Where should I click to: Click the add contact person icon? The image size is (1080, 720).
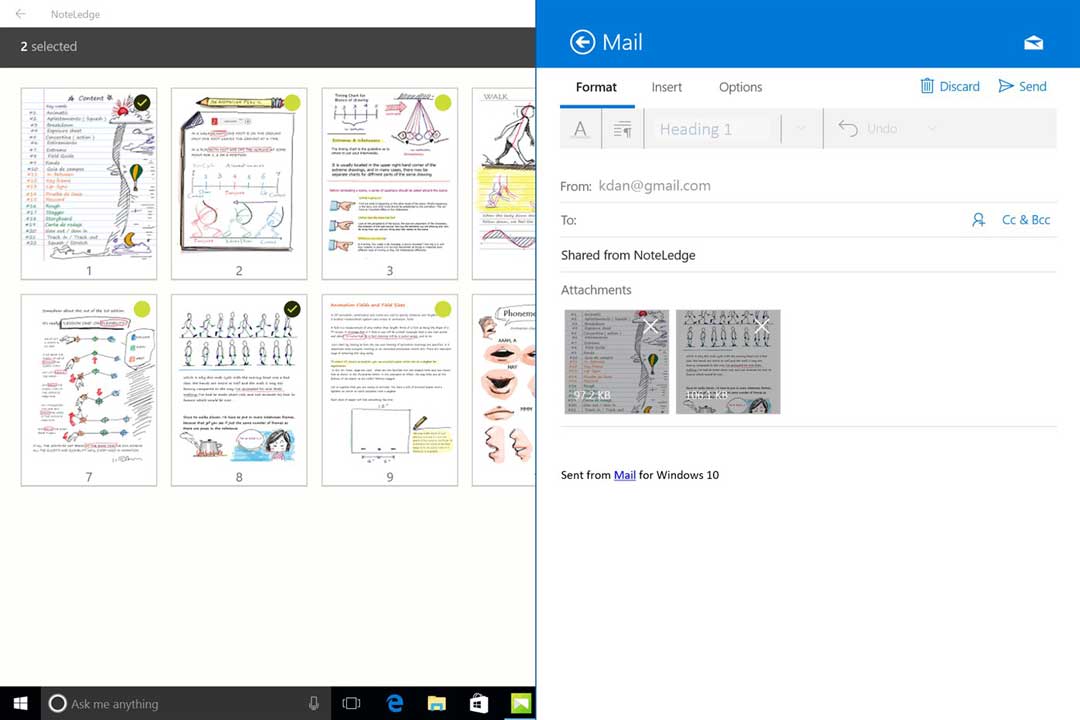[979, 220]
